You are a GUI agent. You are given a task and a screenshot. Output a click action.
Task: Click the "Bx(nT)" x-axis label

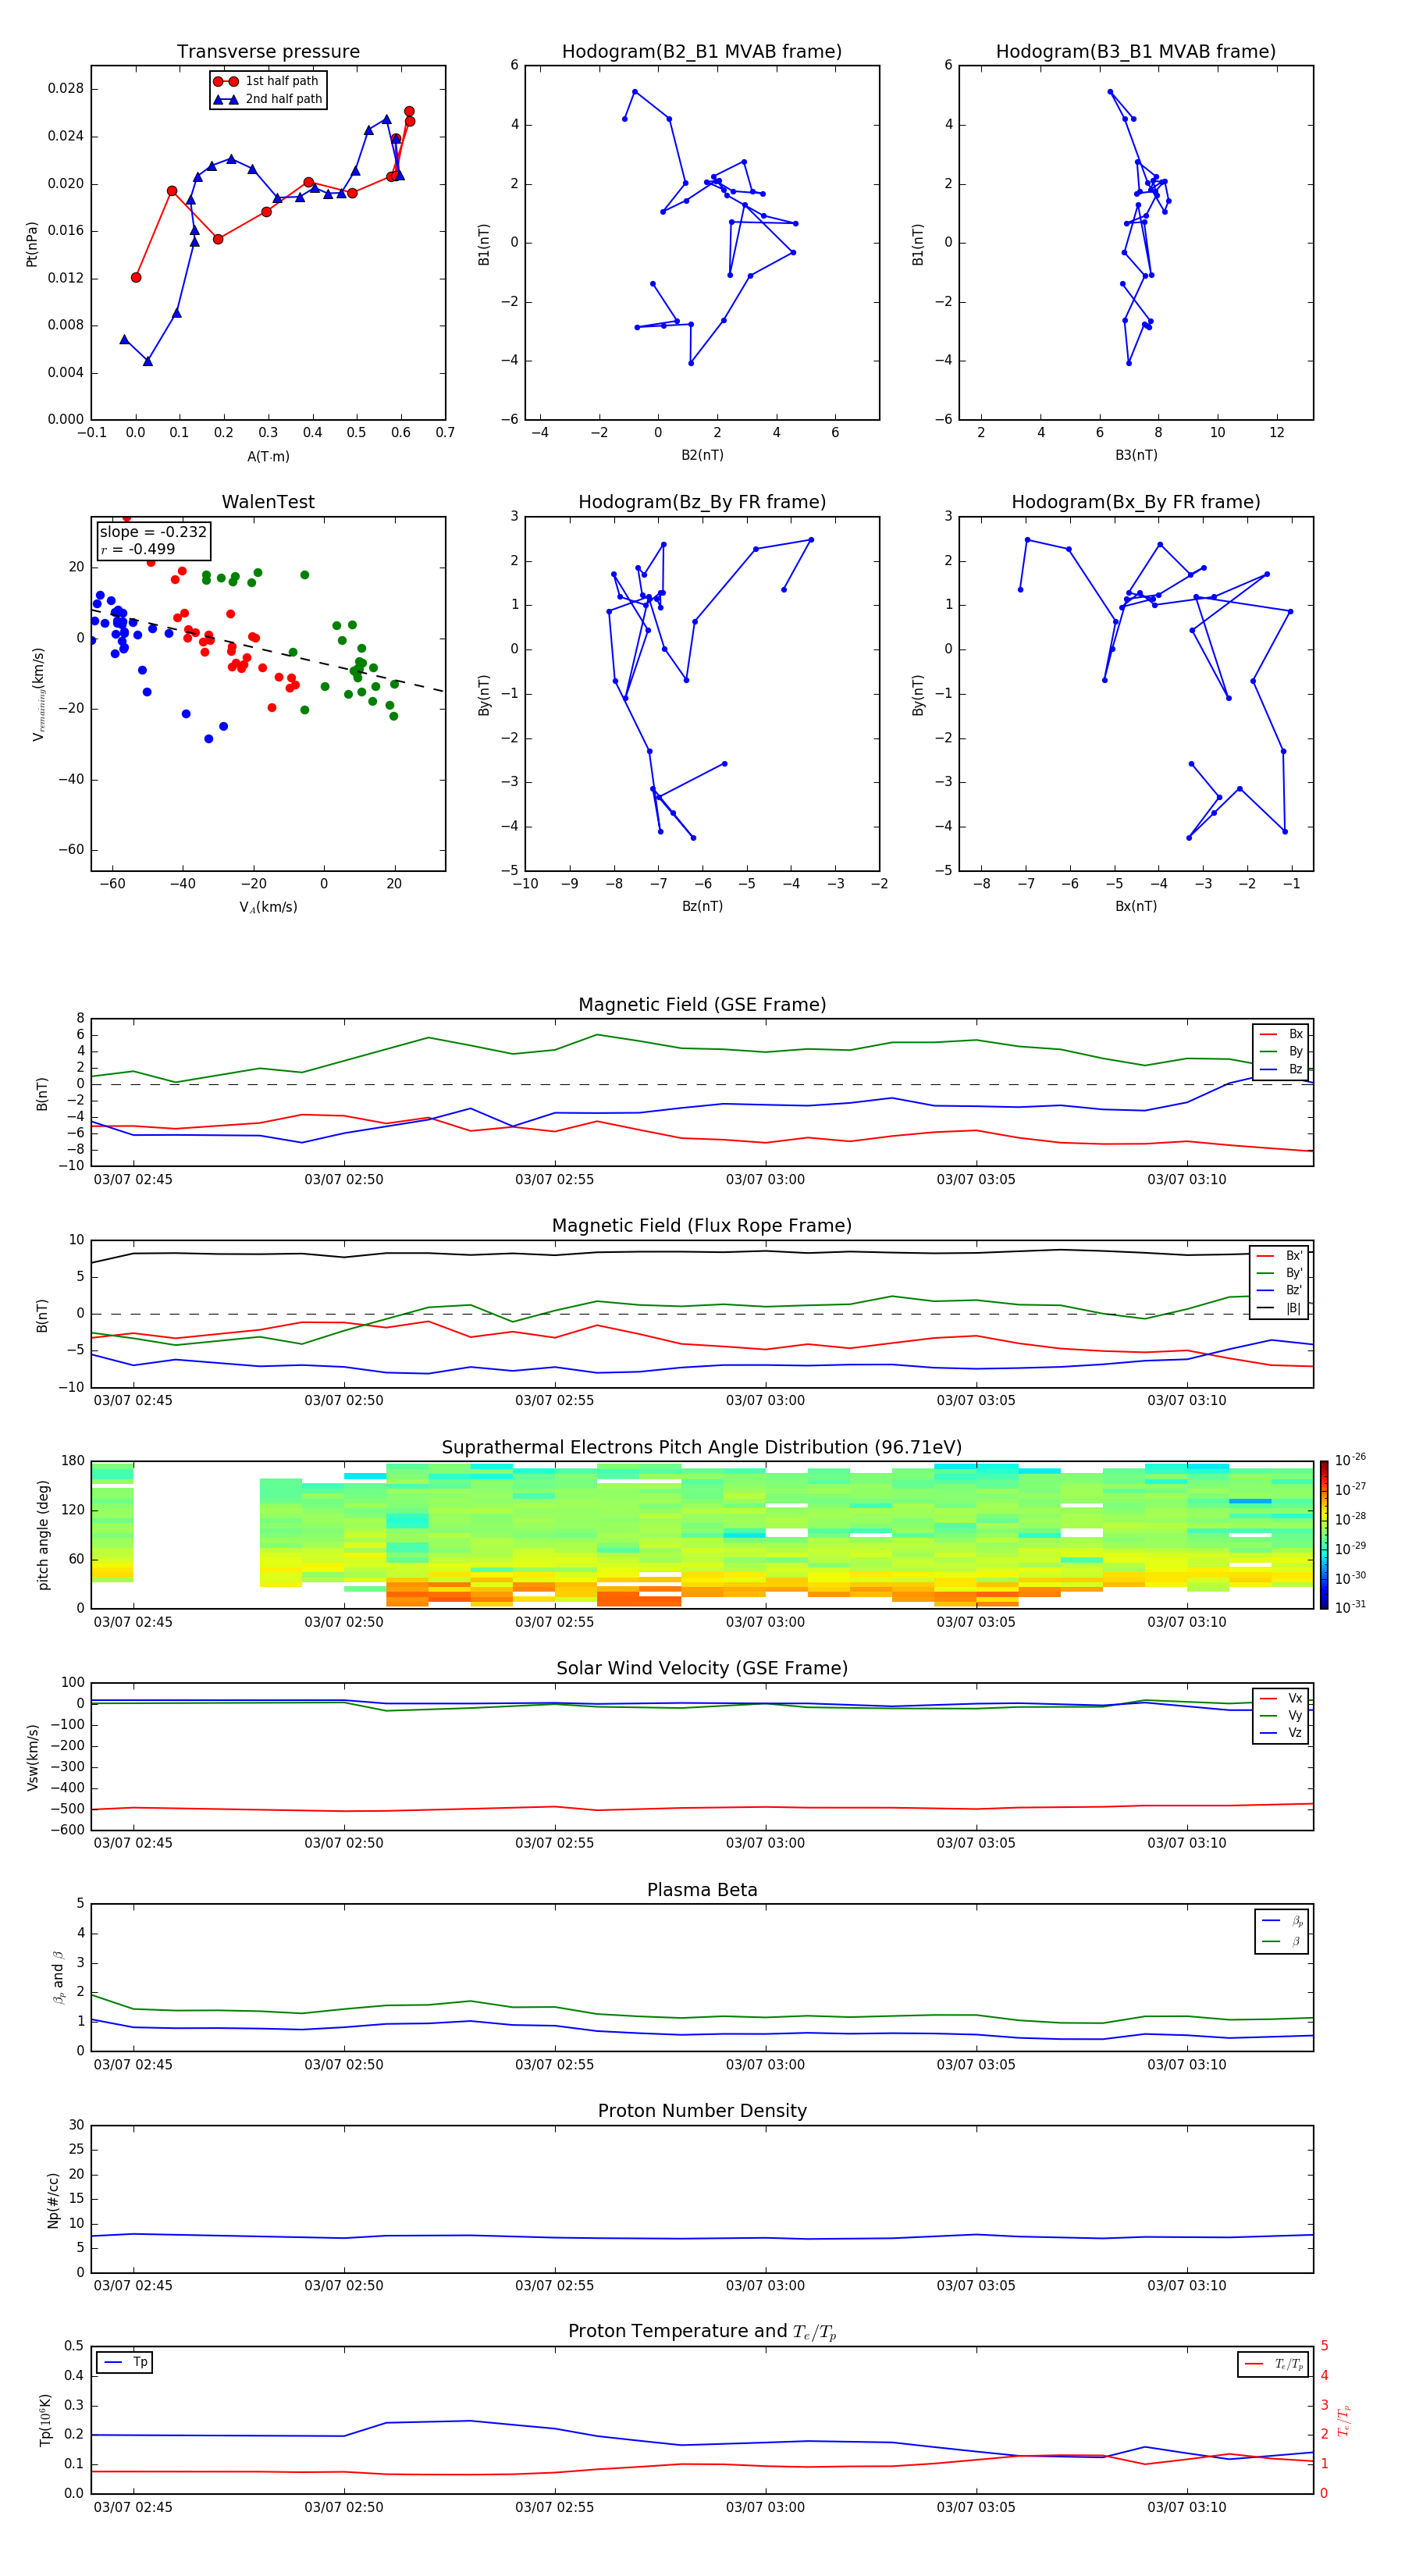coord(1136,906)
